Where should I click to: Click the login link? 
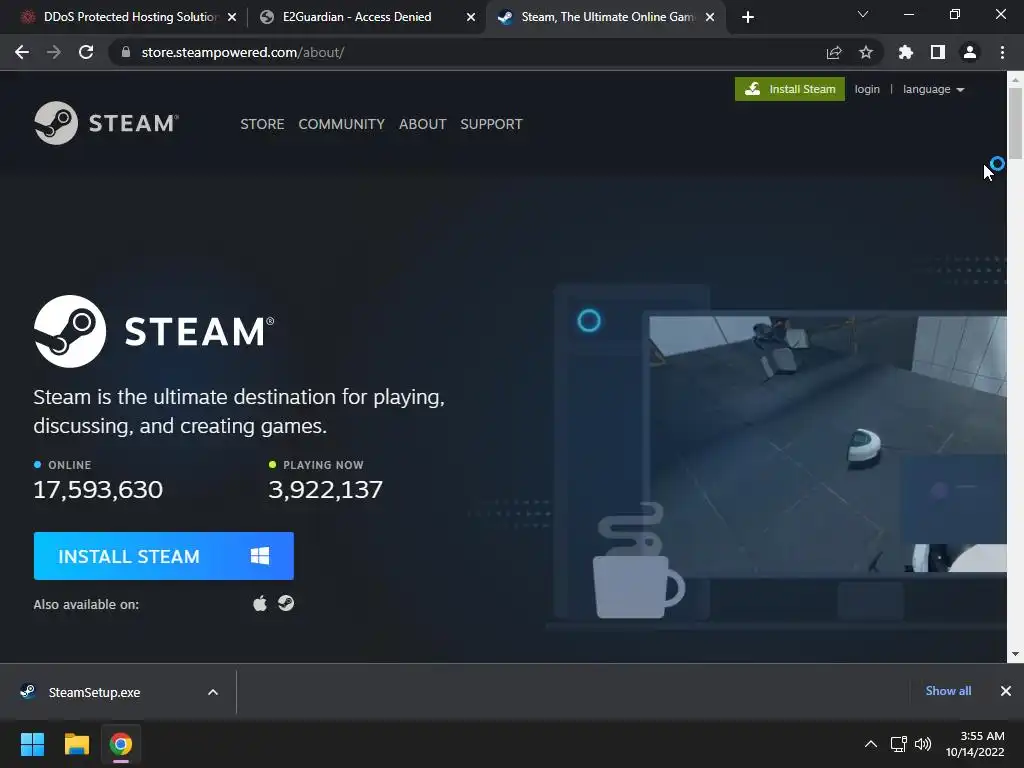[x=867, y=89]
